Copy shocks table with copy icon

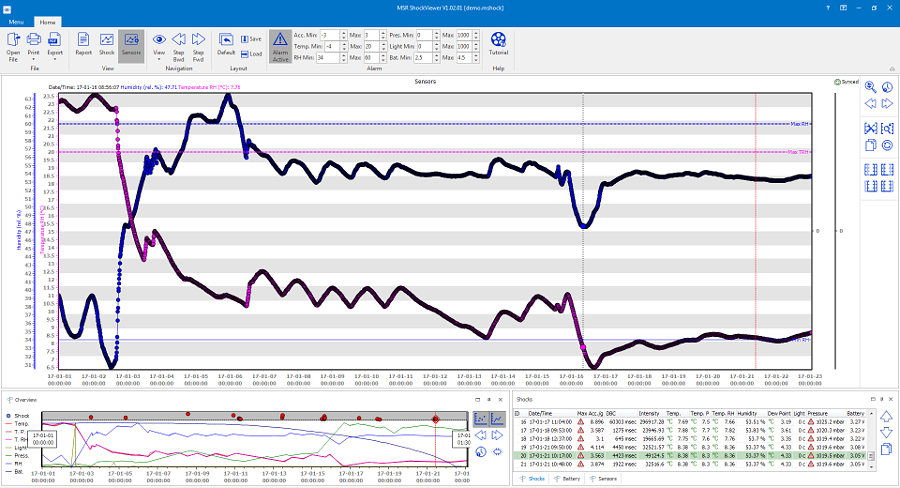(x=887, y=448)
